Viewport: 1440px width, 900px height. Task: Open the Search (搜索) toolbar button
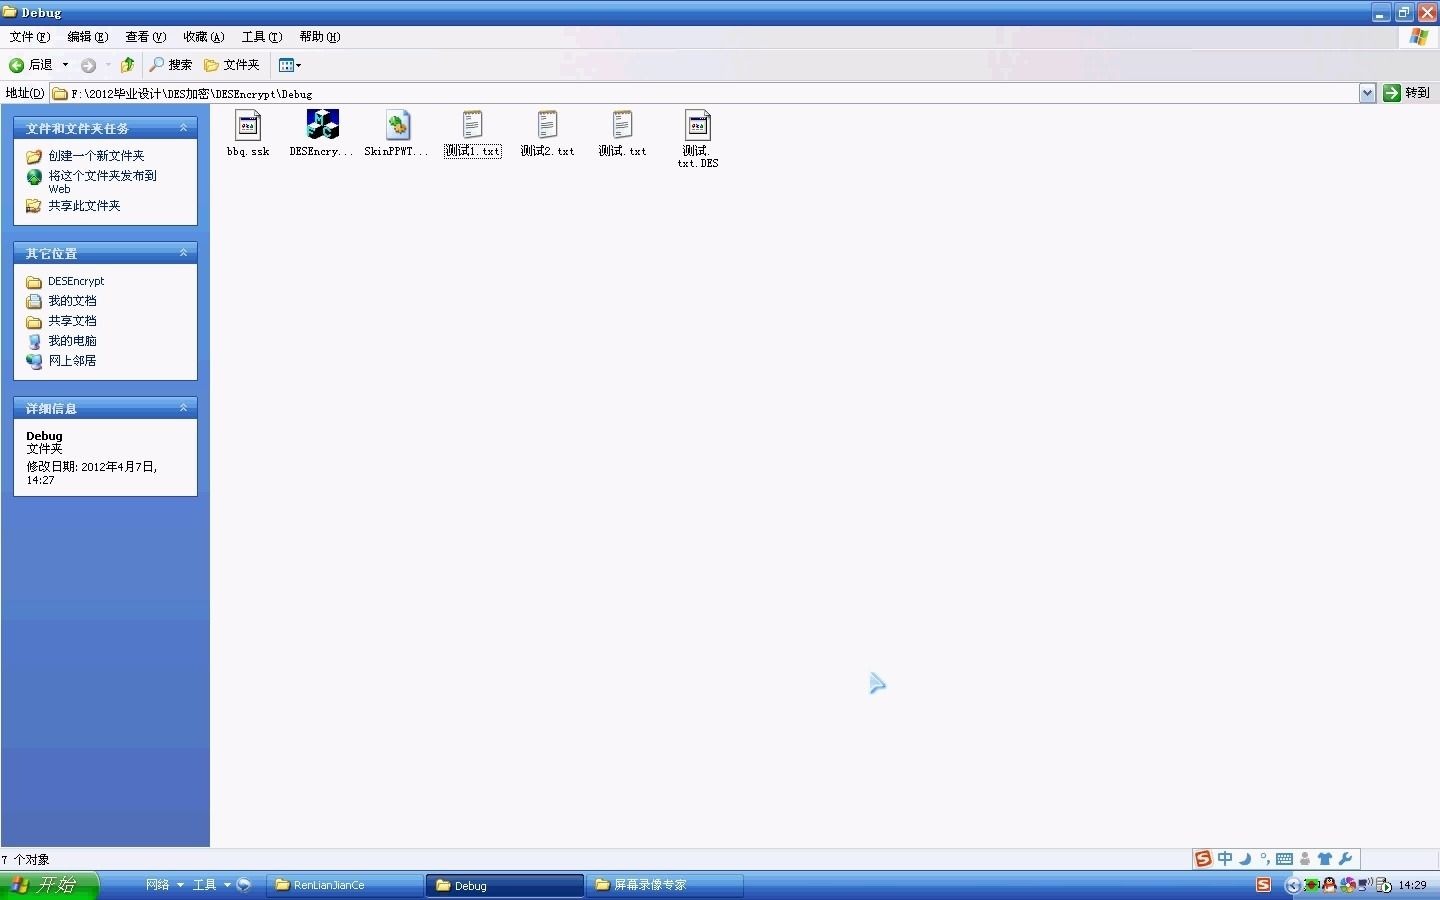(170, 65)
